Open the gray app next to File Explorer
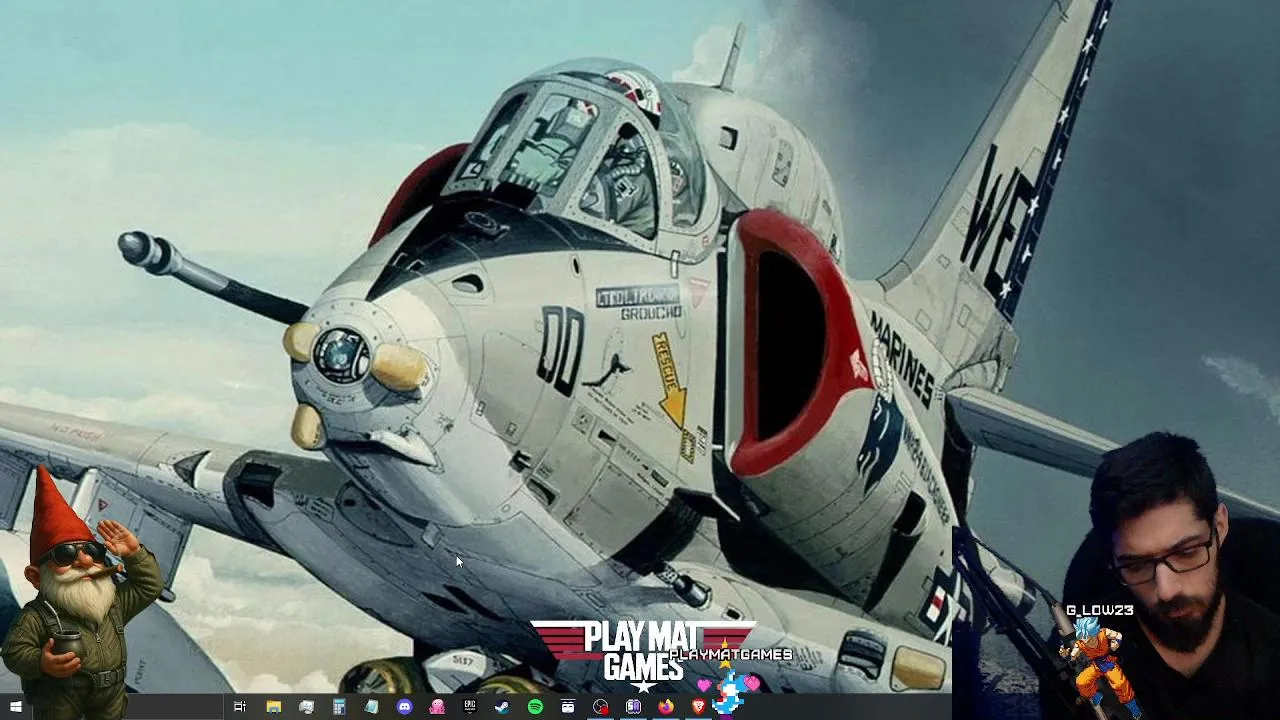This screenshot has height=720, width=1280. (306, 707)
